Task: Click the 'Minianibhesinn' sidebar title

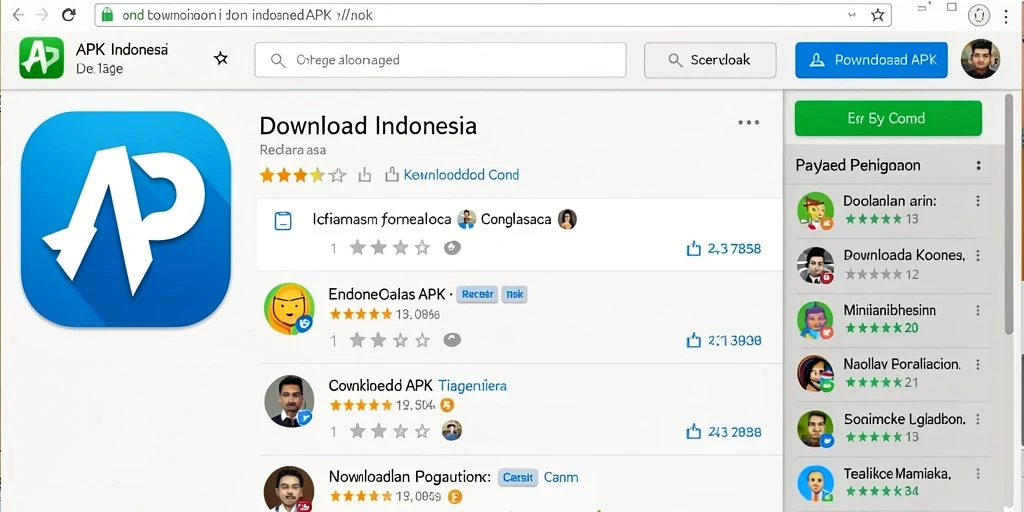Action: pyautogui.click(x=889, y=310)
